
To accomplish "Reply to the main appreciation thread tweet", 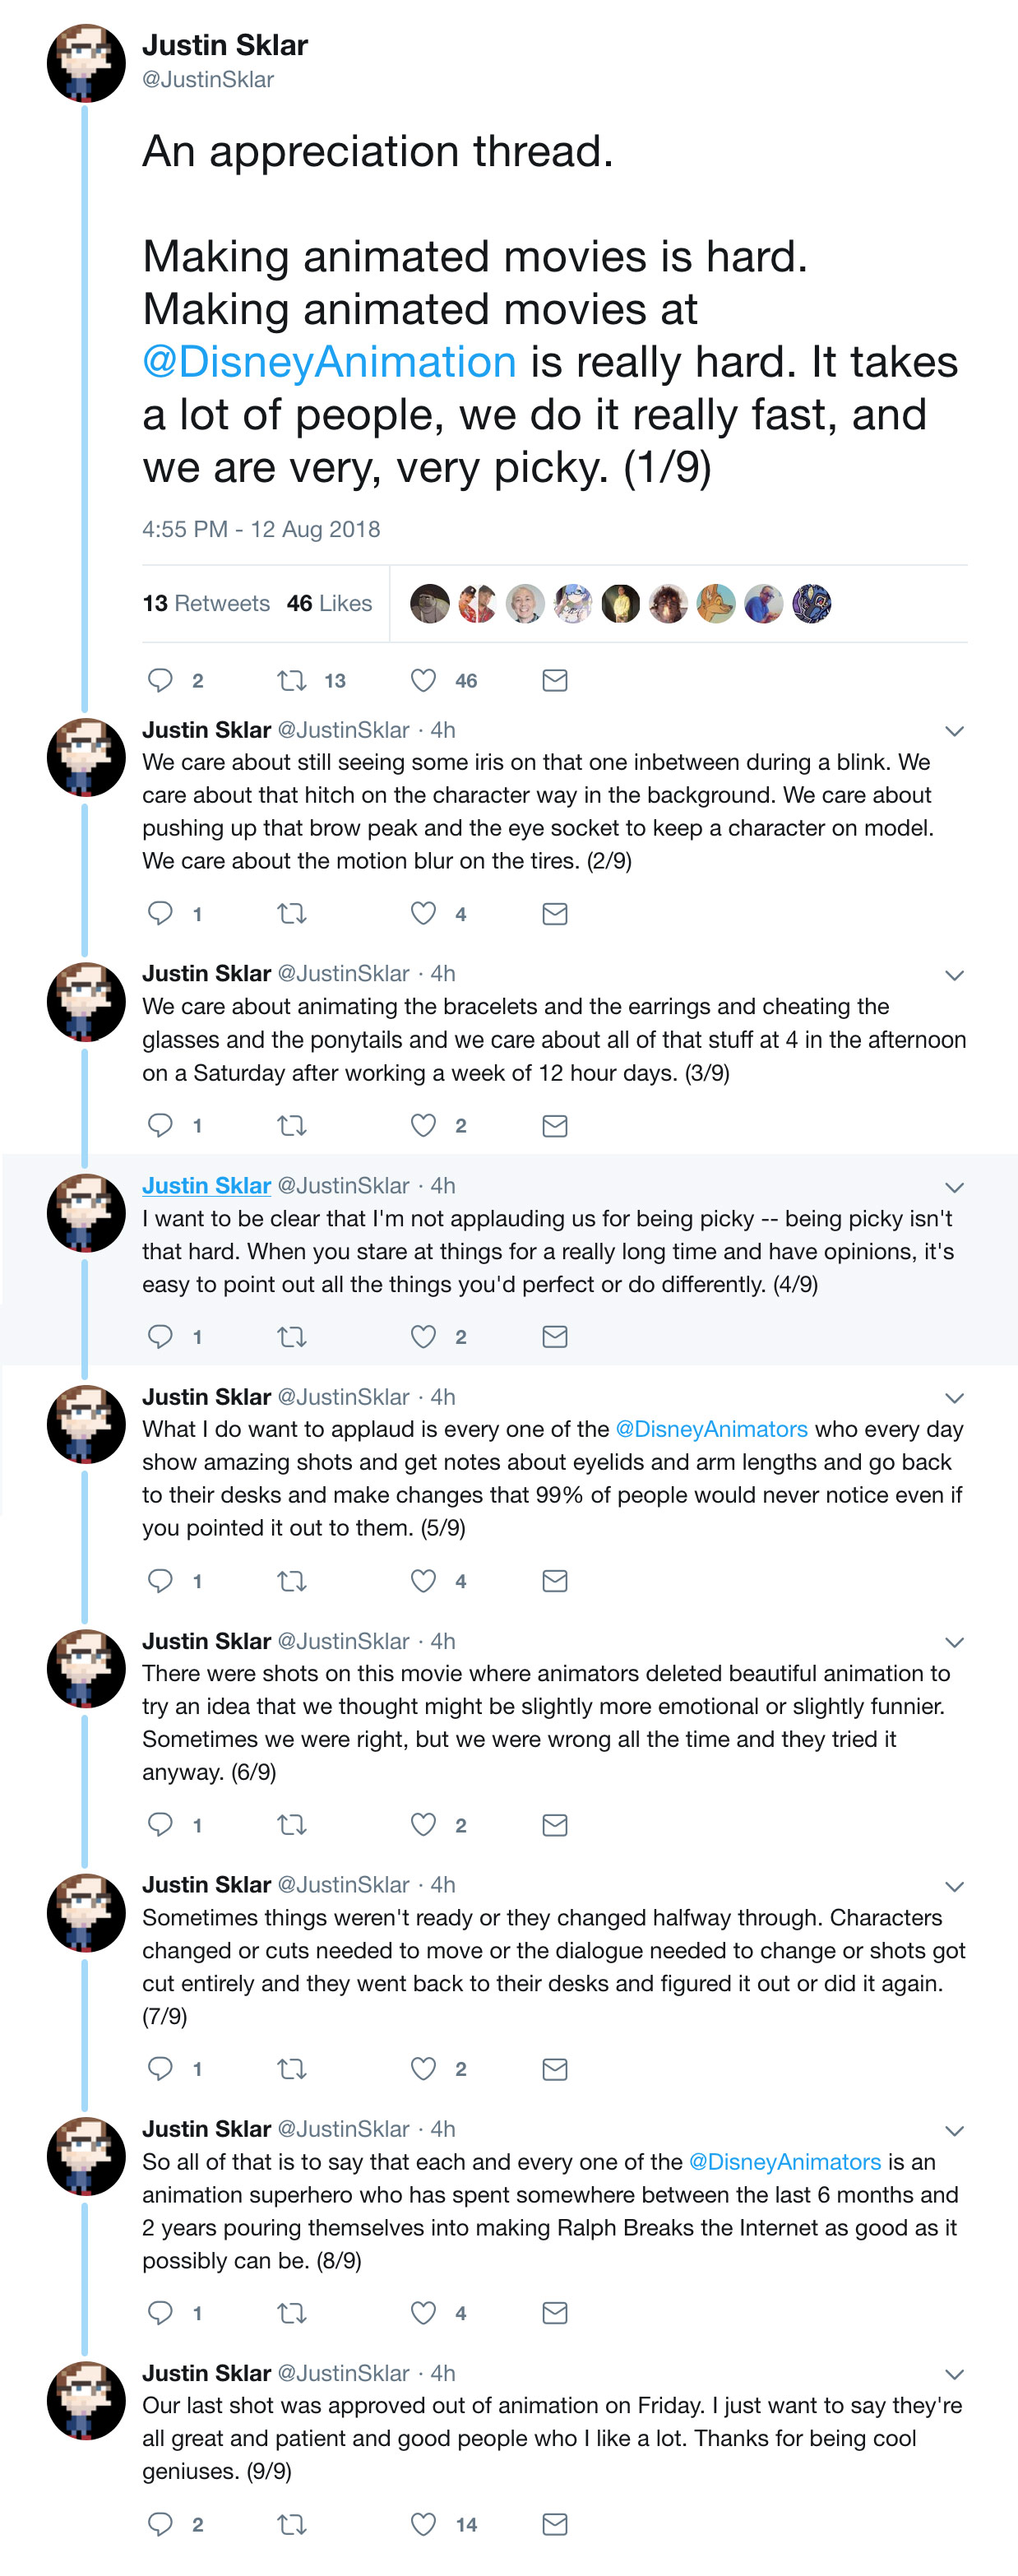I will pyautogui.click(x=160, y=680).
